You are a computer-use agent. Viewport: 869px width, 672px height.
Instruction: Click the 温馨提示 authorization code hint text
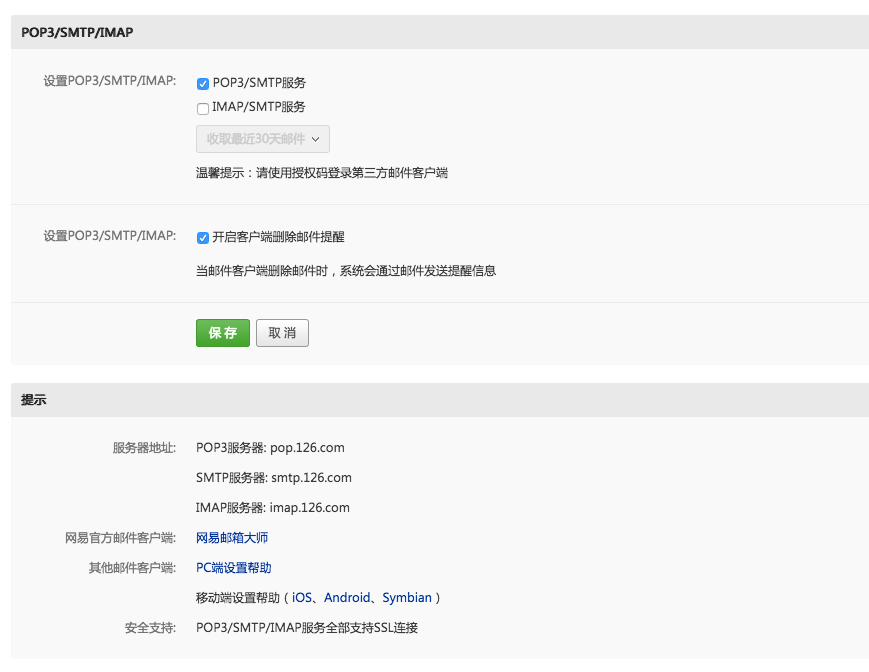tap(322, 173)
